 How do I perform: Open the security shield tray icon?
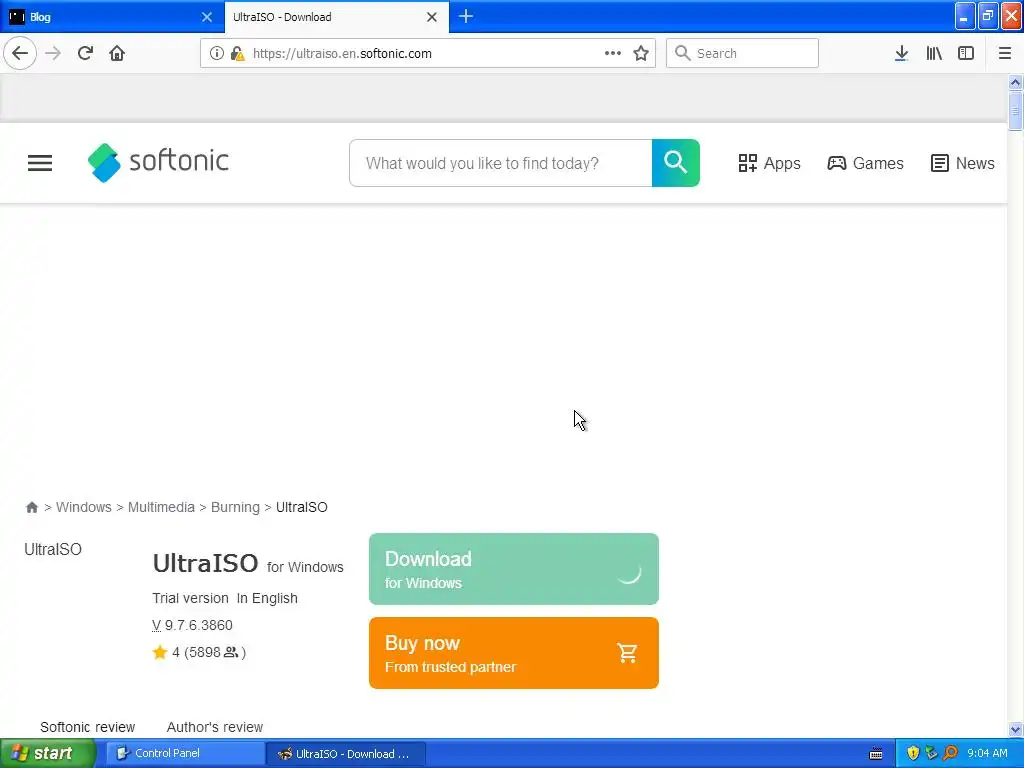click(x=913, y=754)
